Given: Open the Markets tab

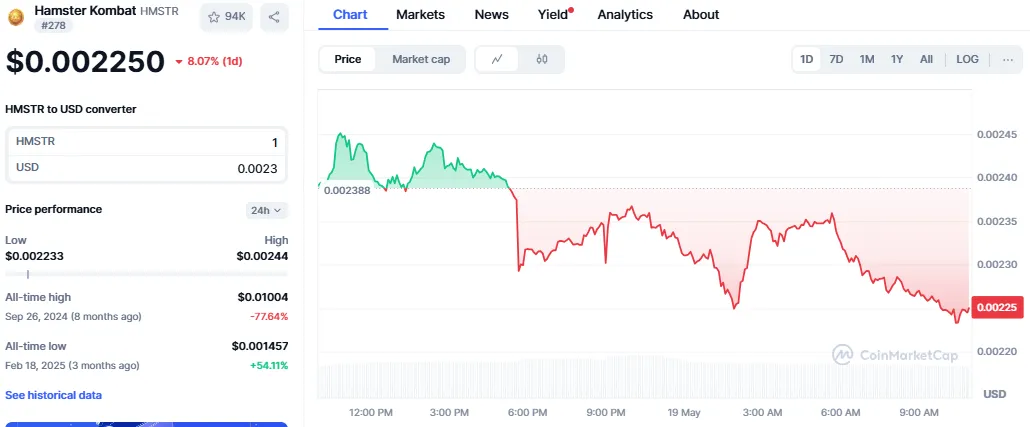Looking at the screenshot, I should tap(420, 14).
